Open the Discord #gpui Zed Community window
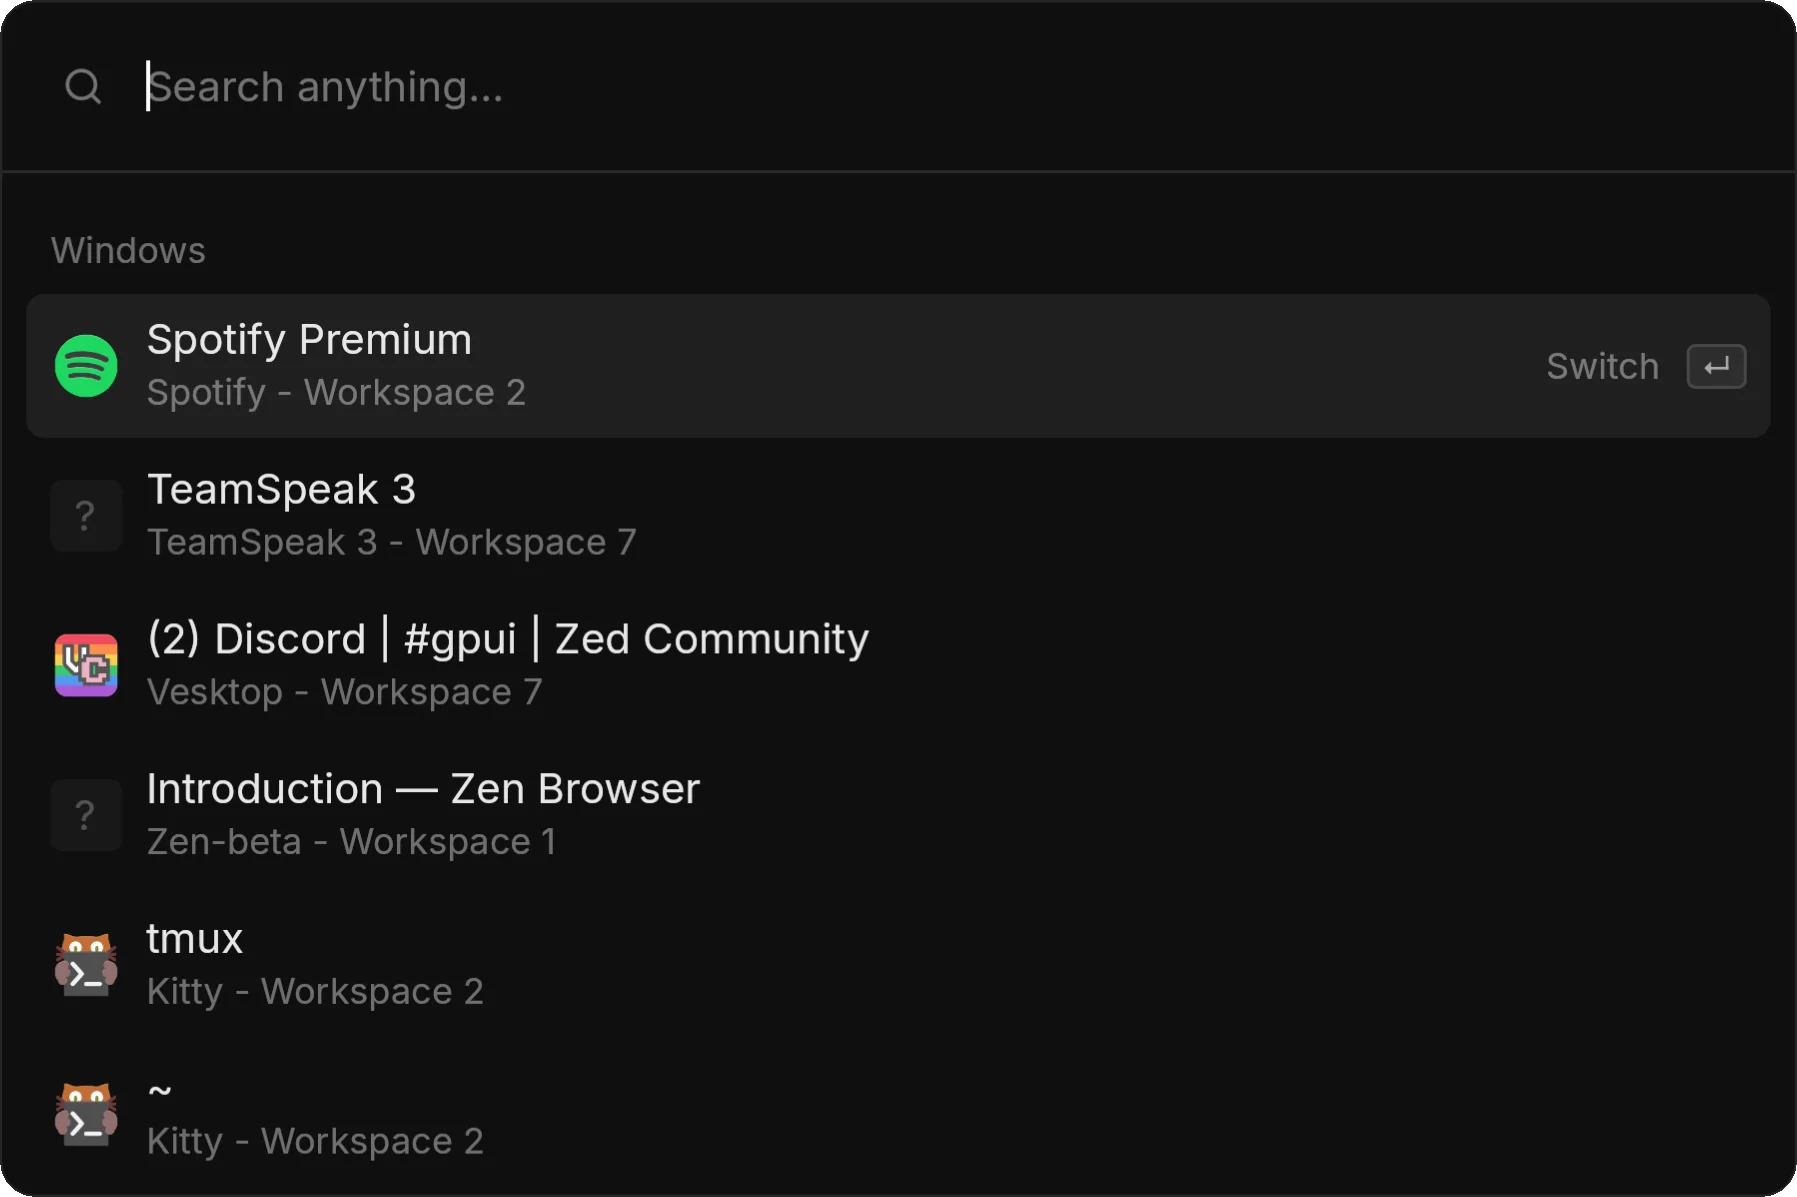The height and width of the screenshot is (1197, 1797). [x=508, y=639]
